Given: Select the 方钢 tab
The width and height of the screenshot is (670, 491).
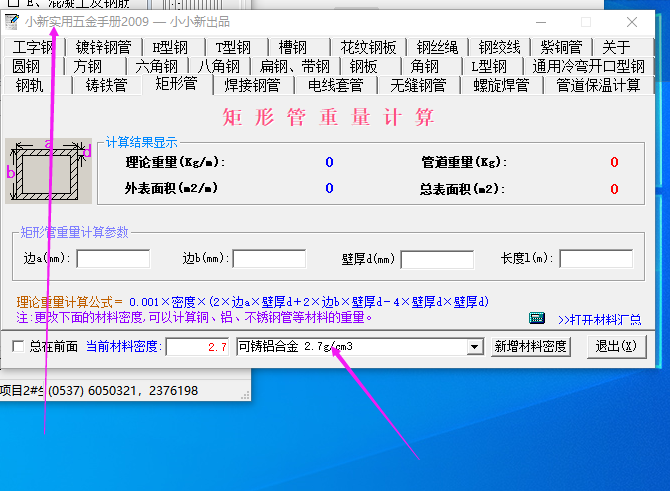Looking at the screenshot, I should point(88,66).
